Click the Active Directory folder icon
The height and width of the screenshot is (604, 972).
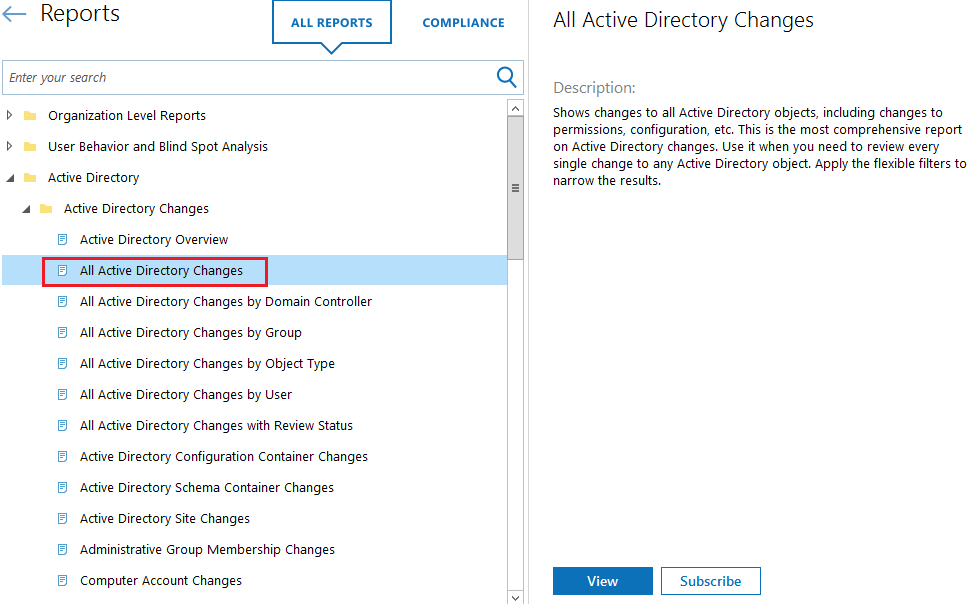[x=30, y=178]
